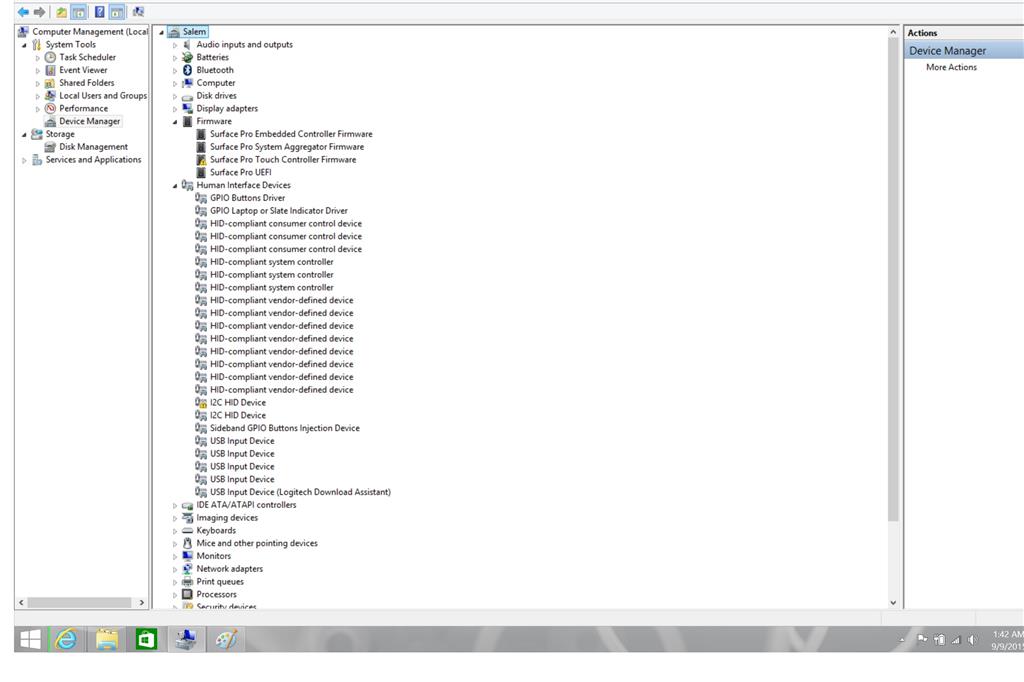The width and height of the screenshot is (1024, 682).
Task: Click the grey Forward arrow in toolbar
Action: pyautogui.click(x=40, y=12)
